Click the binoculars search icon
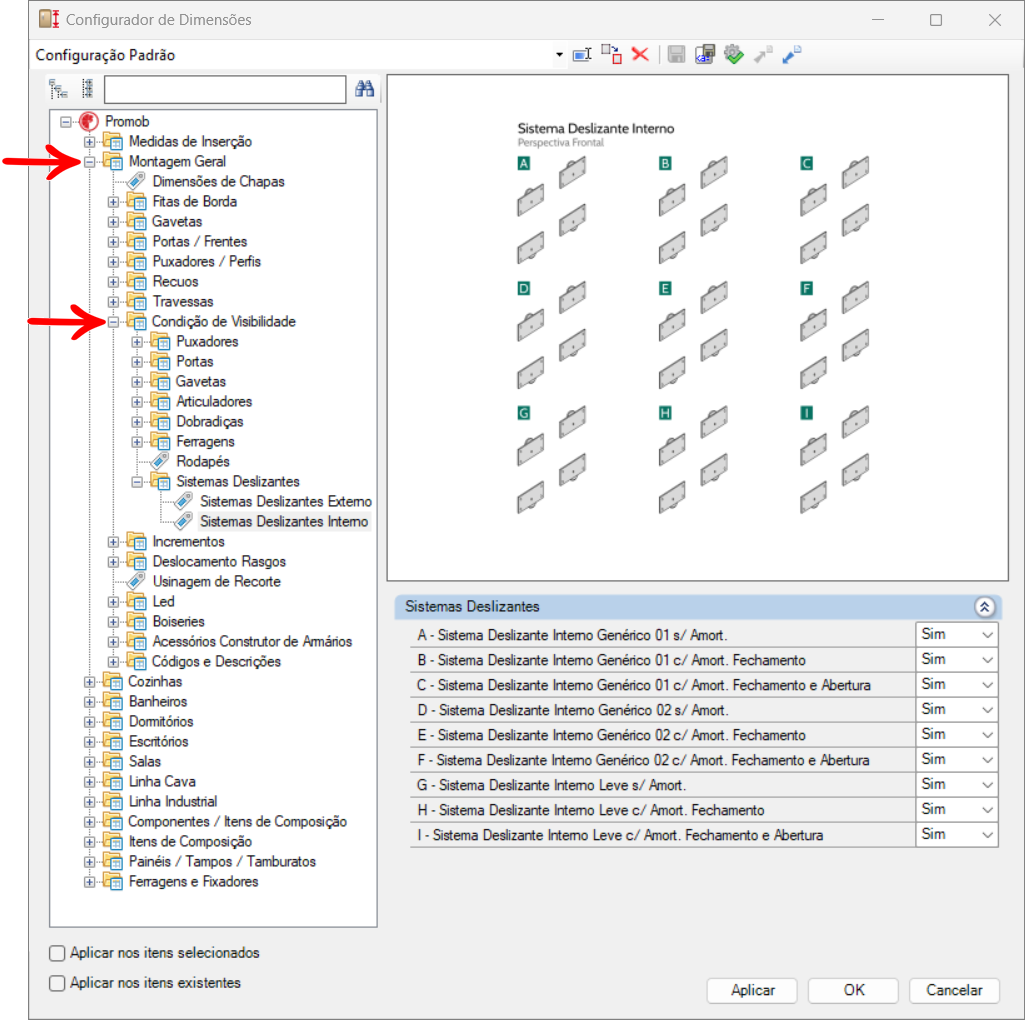 pyautogui.click(x=365, y=89)
